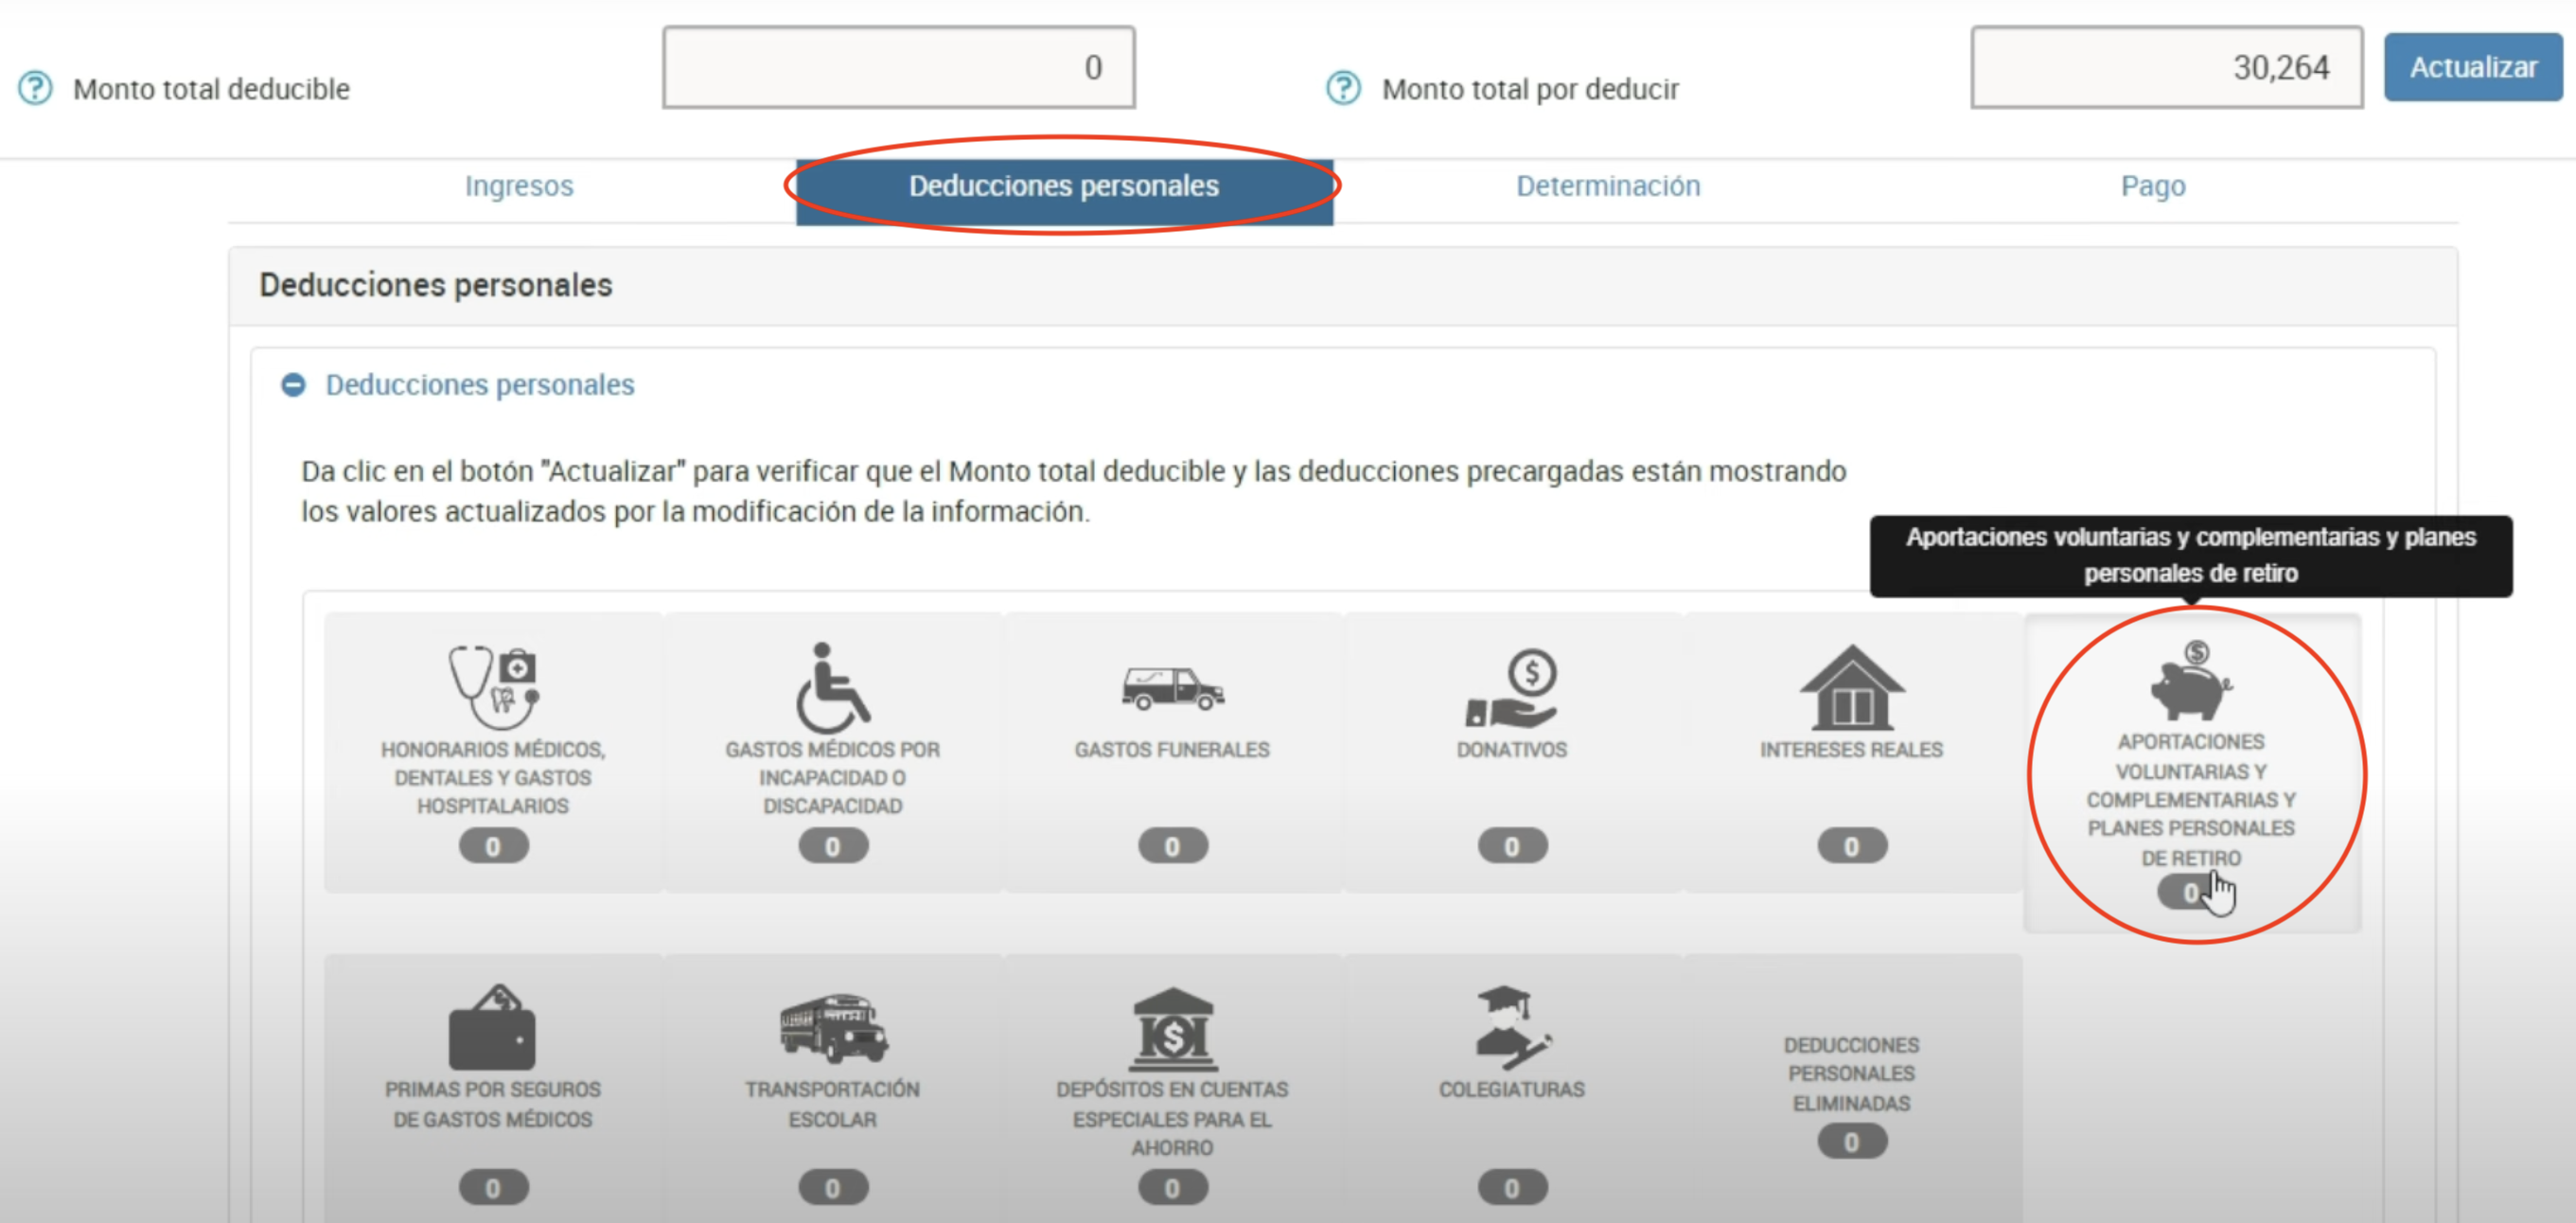Open the Determinación tab
Screen dimensions: 2576x1223
(1607, 186)
